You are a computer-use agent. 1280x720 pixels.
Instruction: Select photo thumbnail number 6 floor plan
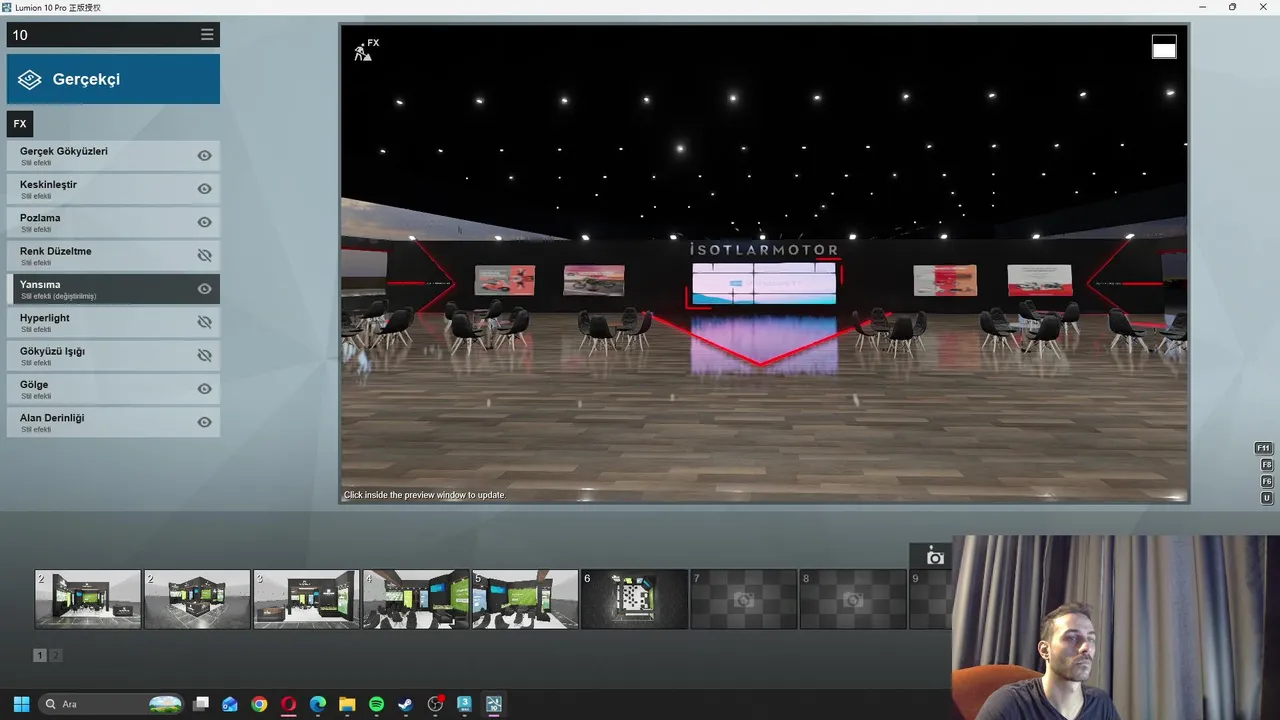pos(634,599)
